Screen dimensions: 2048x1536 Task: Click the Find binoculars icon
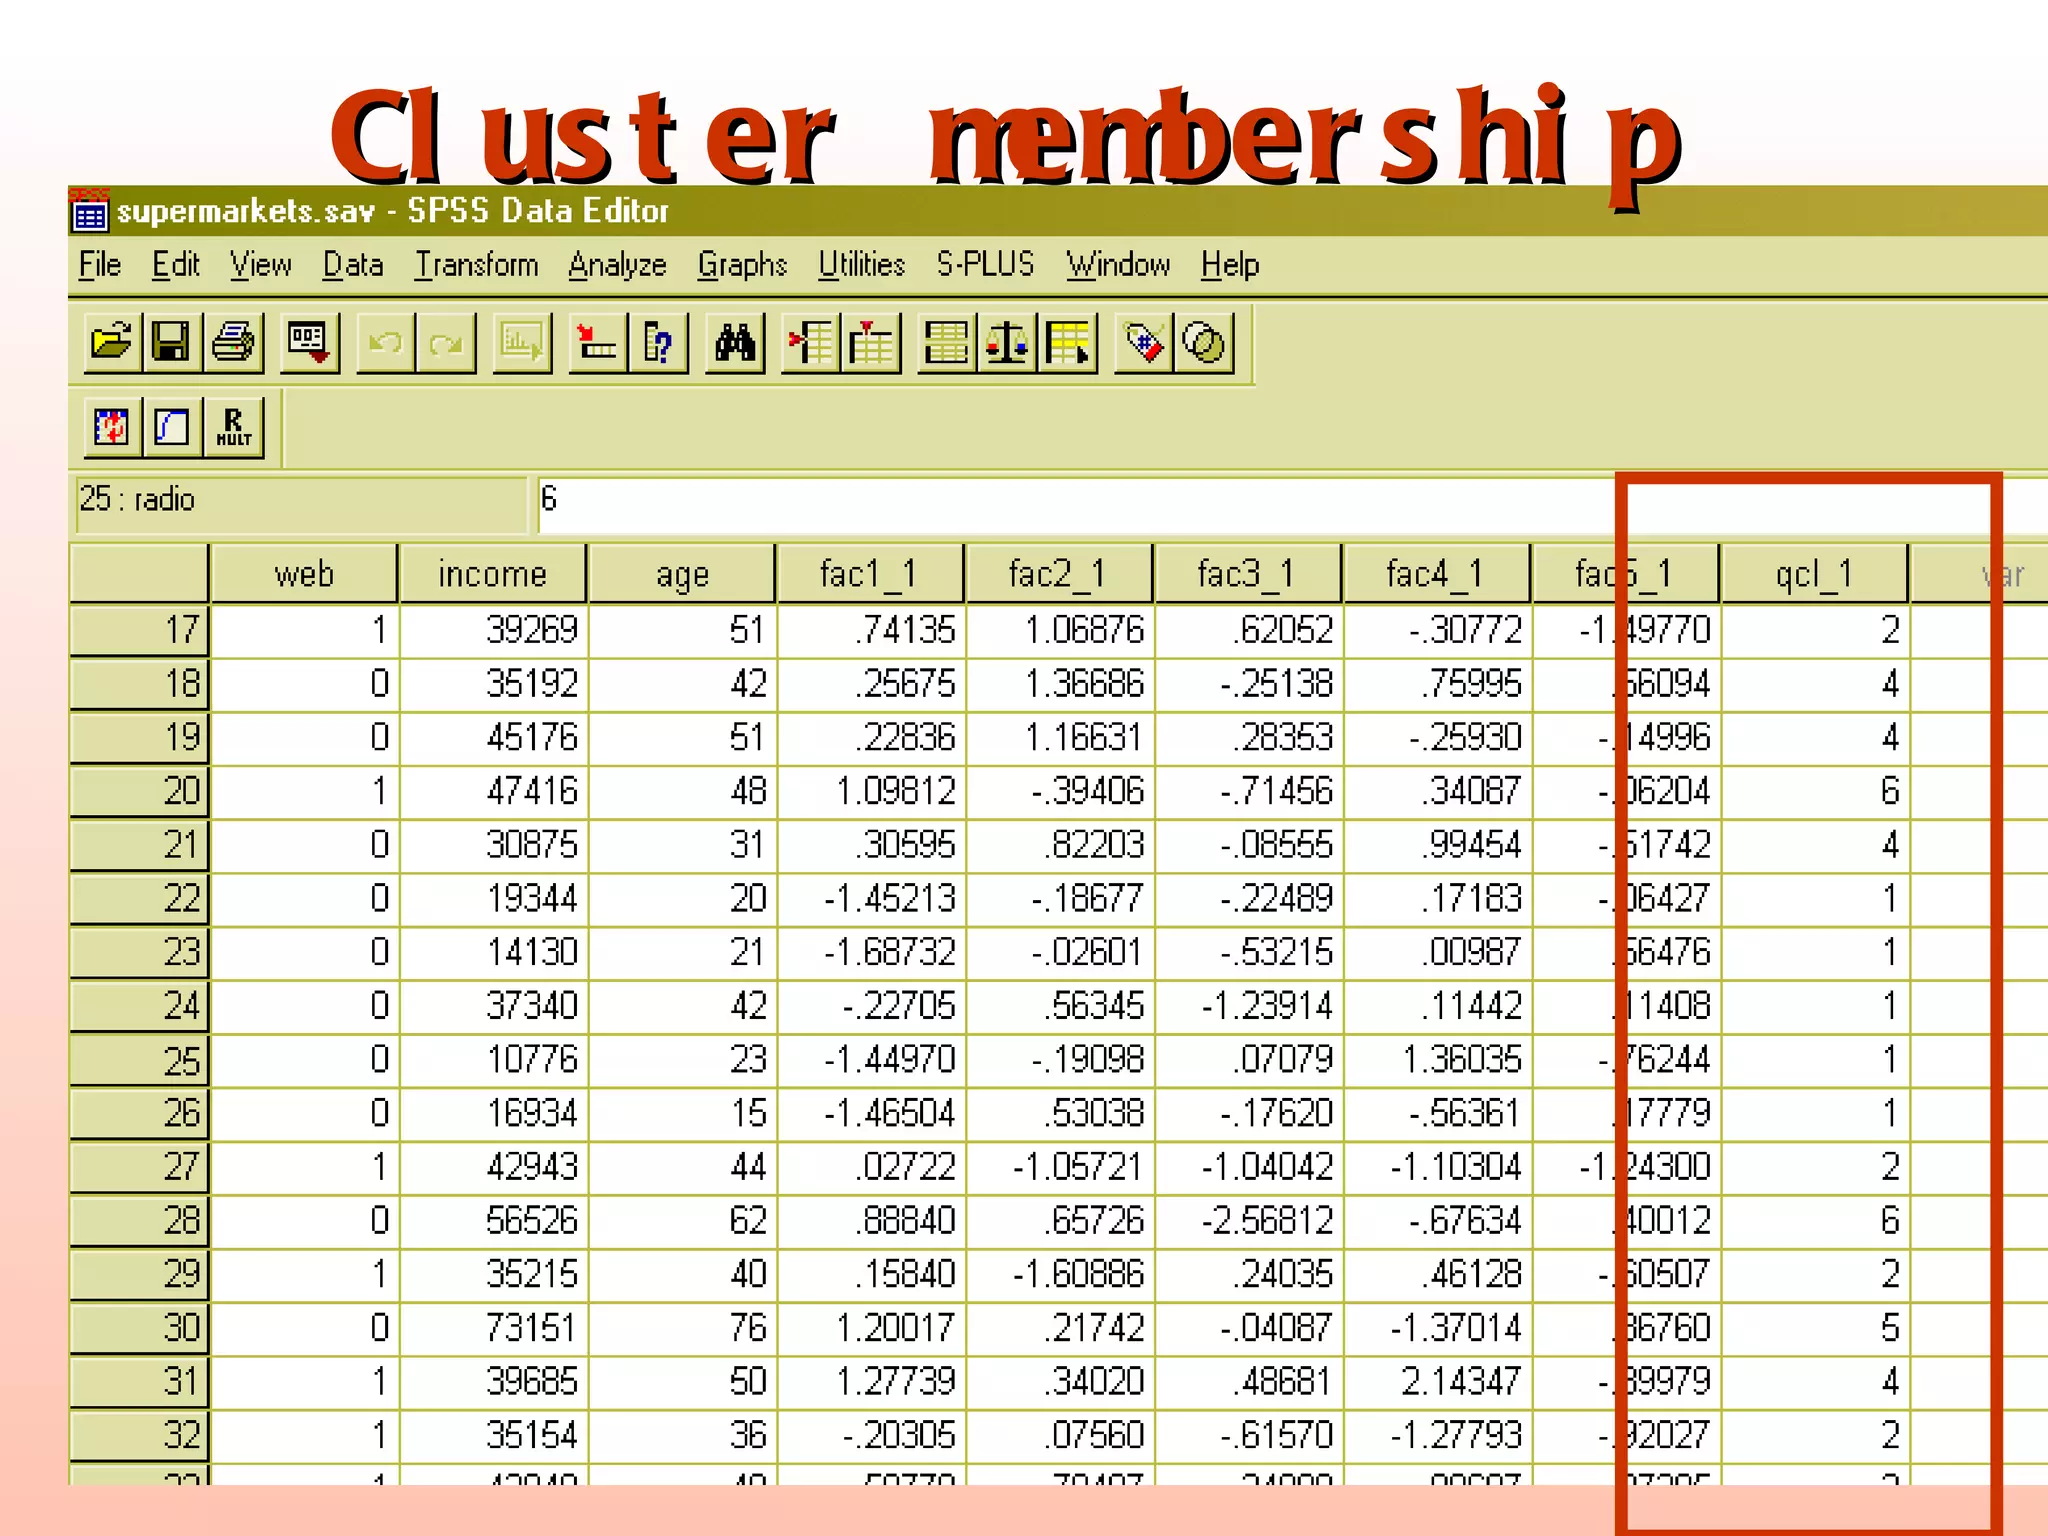734,343
